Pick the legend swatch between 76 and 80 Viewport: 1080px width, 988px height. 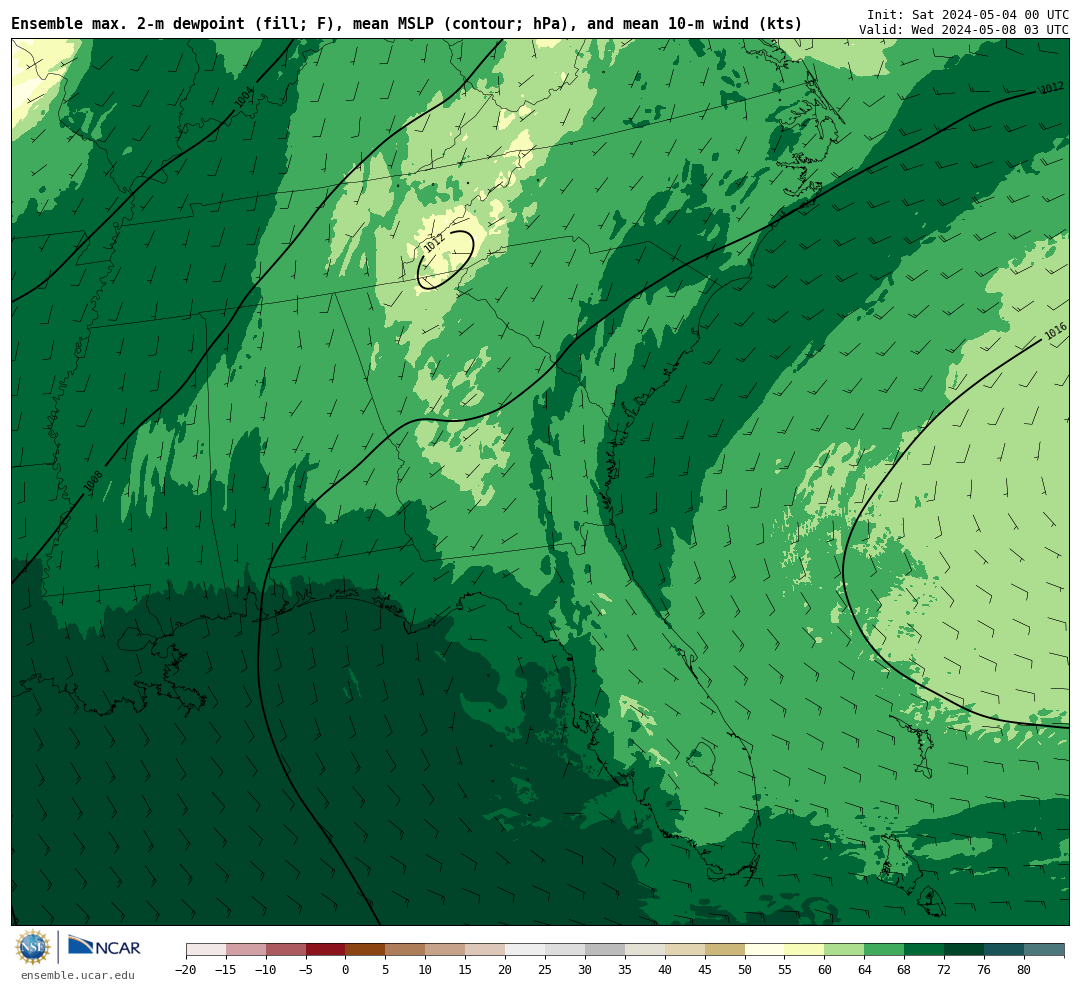pos(1005,950)
